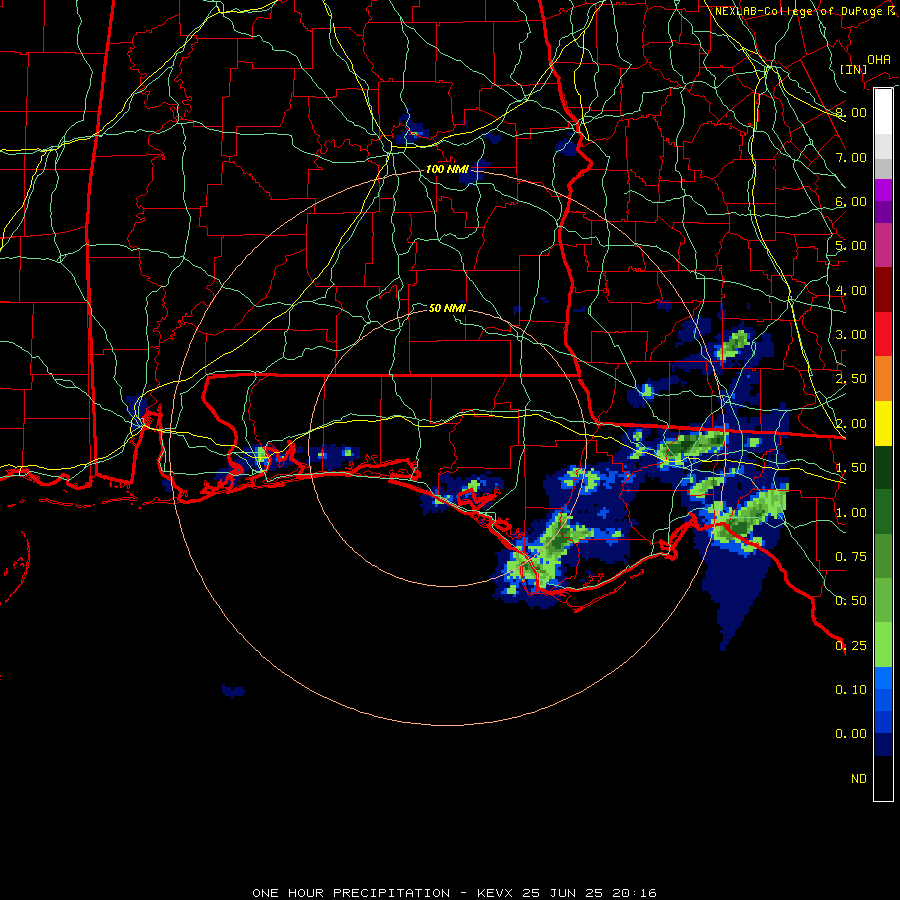The width and height of the screenshot is (900, 900).
Task: Select the darkest green legend swatch
Action: (883, 467)
